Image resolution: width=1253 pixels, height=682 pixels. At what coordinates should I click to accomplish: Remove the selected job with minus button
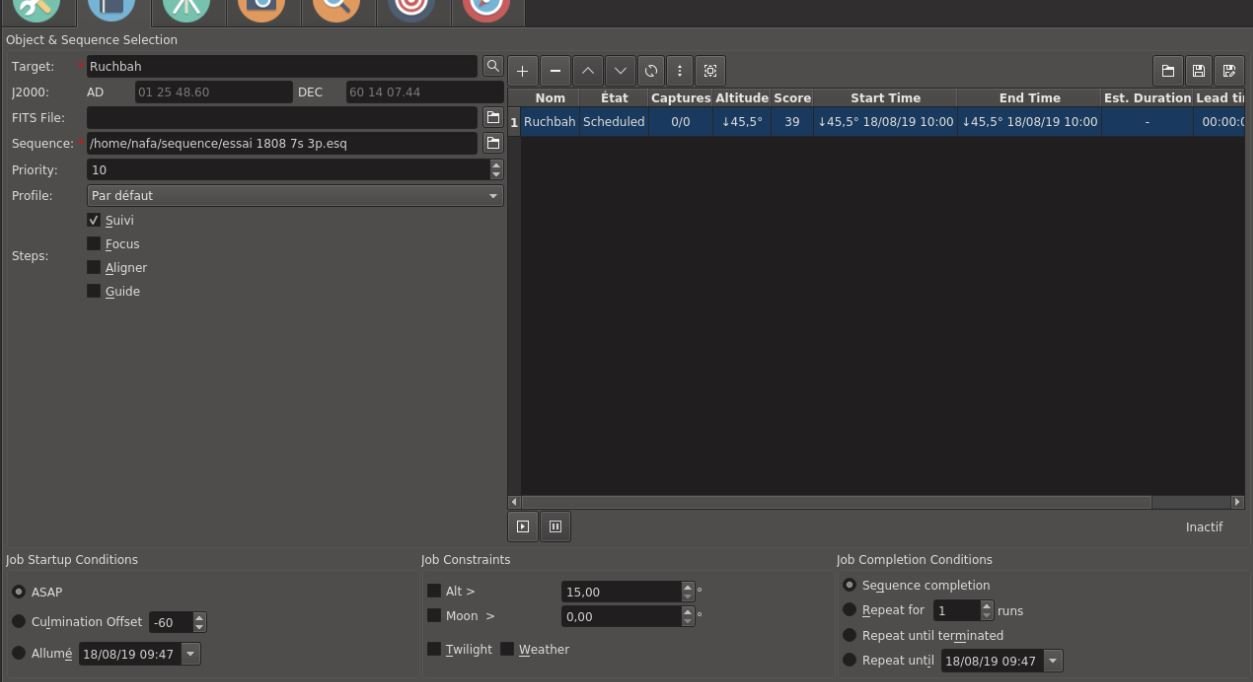[x=555, y=71]
